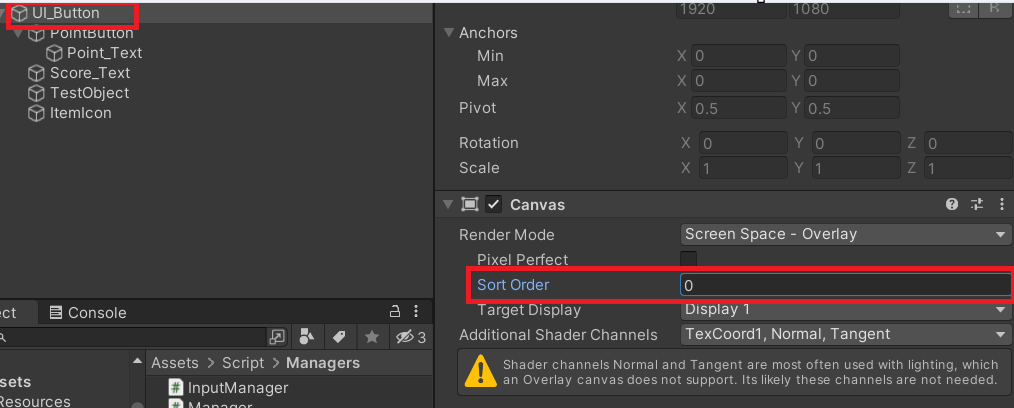Edit the Anchors Min X field
The height and width of the screenshot is (408, 1014).
739,56
